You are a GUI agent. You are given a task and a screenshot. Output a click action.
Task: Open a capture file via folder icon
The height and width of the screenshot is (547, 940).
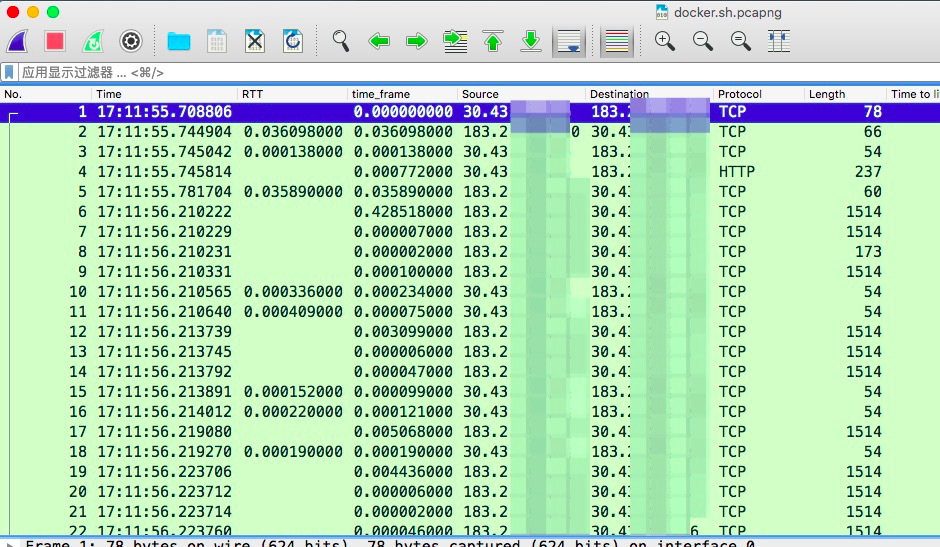pos(179,41)
